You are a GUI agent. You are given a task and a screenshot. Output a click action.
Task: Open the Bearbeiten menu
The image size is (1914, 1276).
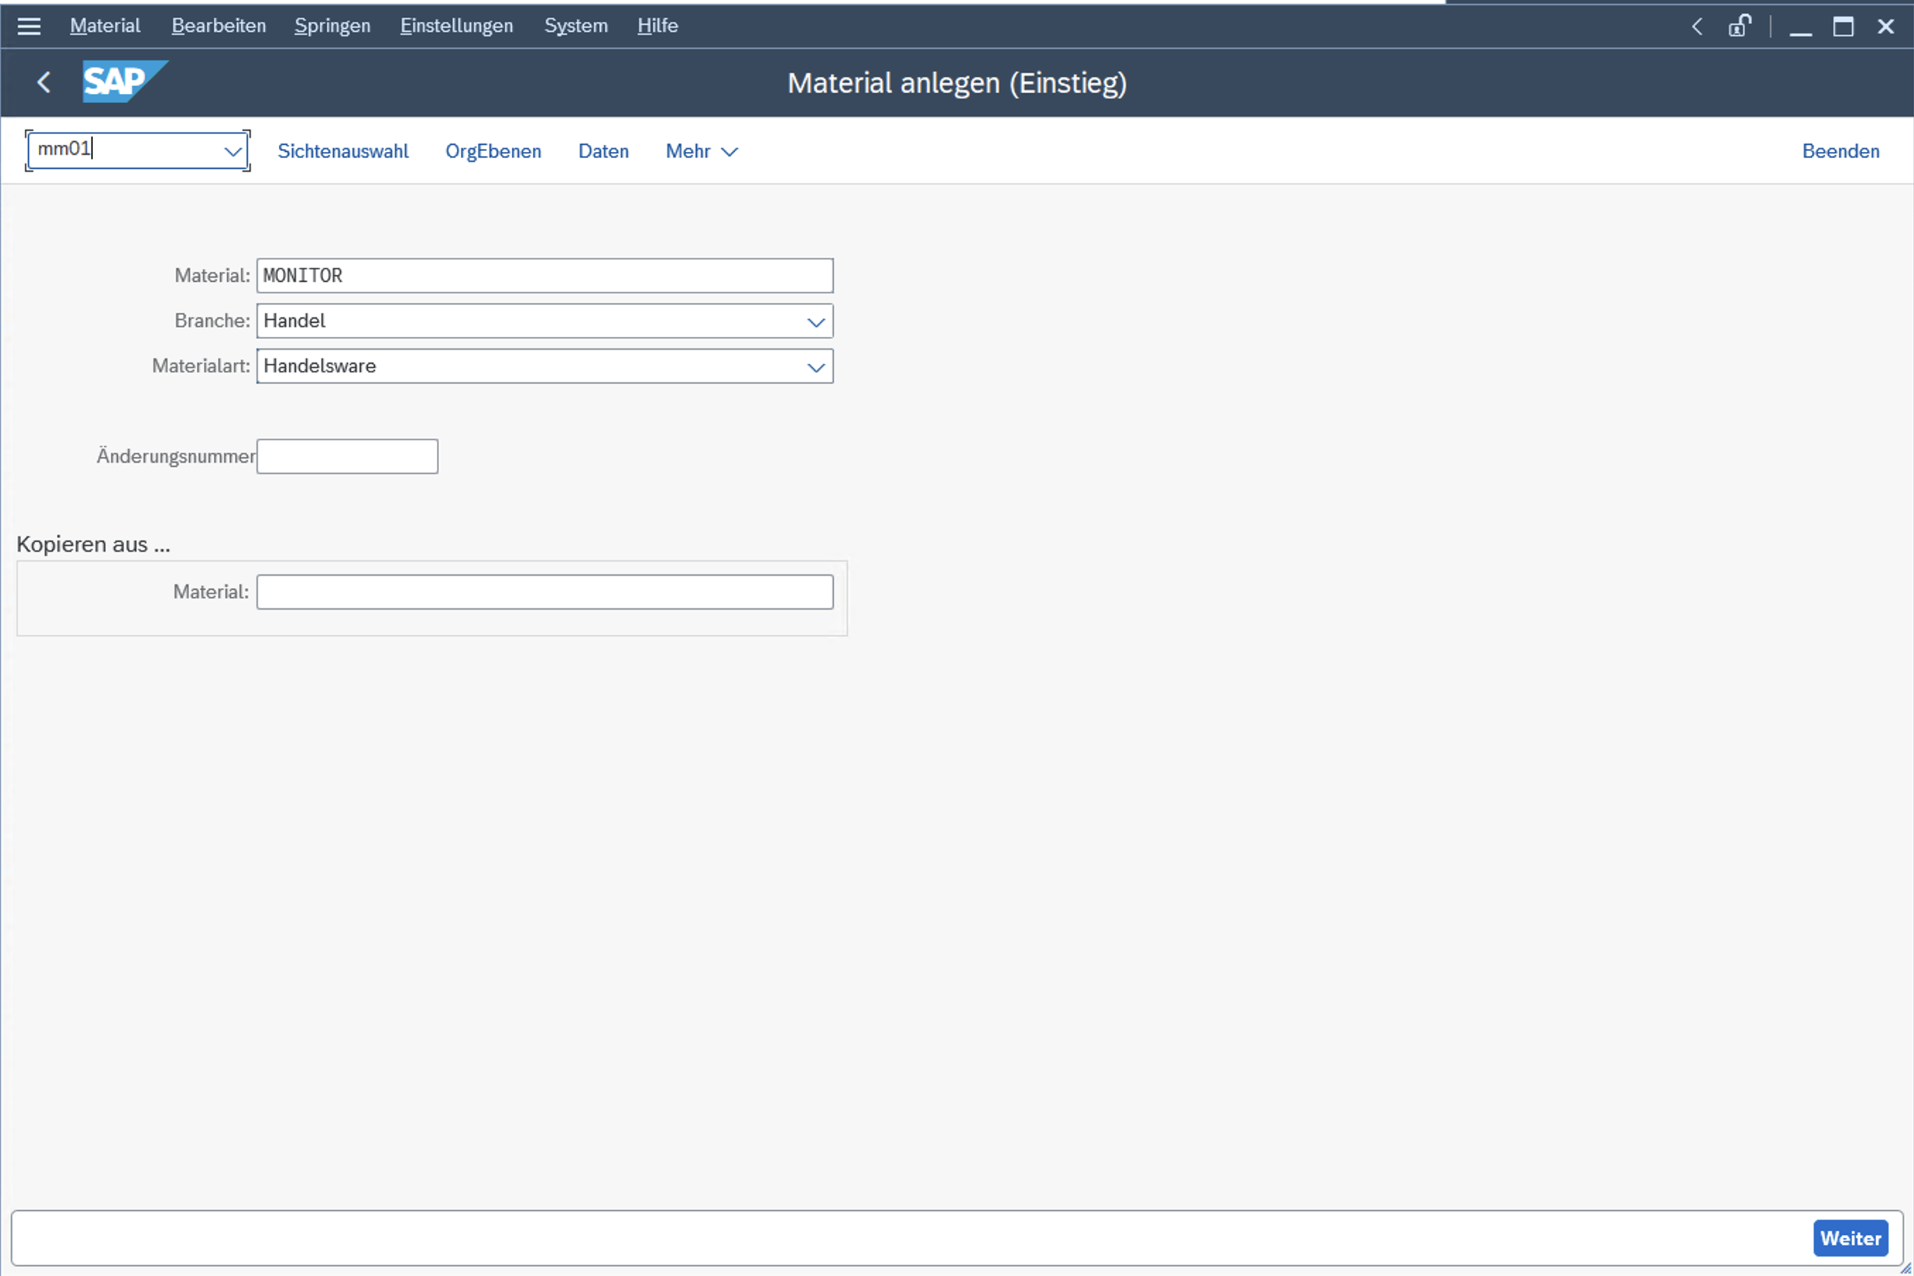coord(219,26)
